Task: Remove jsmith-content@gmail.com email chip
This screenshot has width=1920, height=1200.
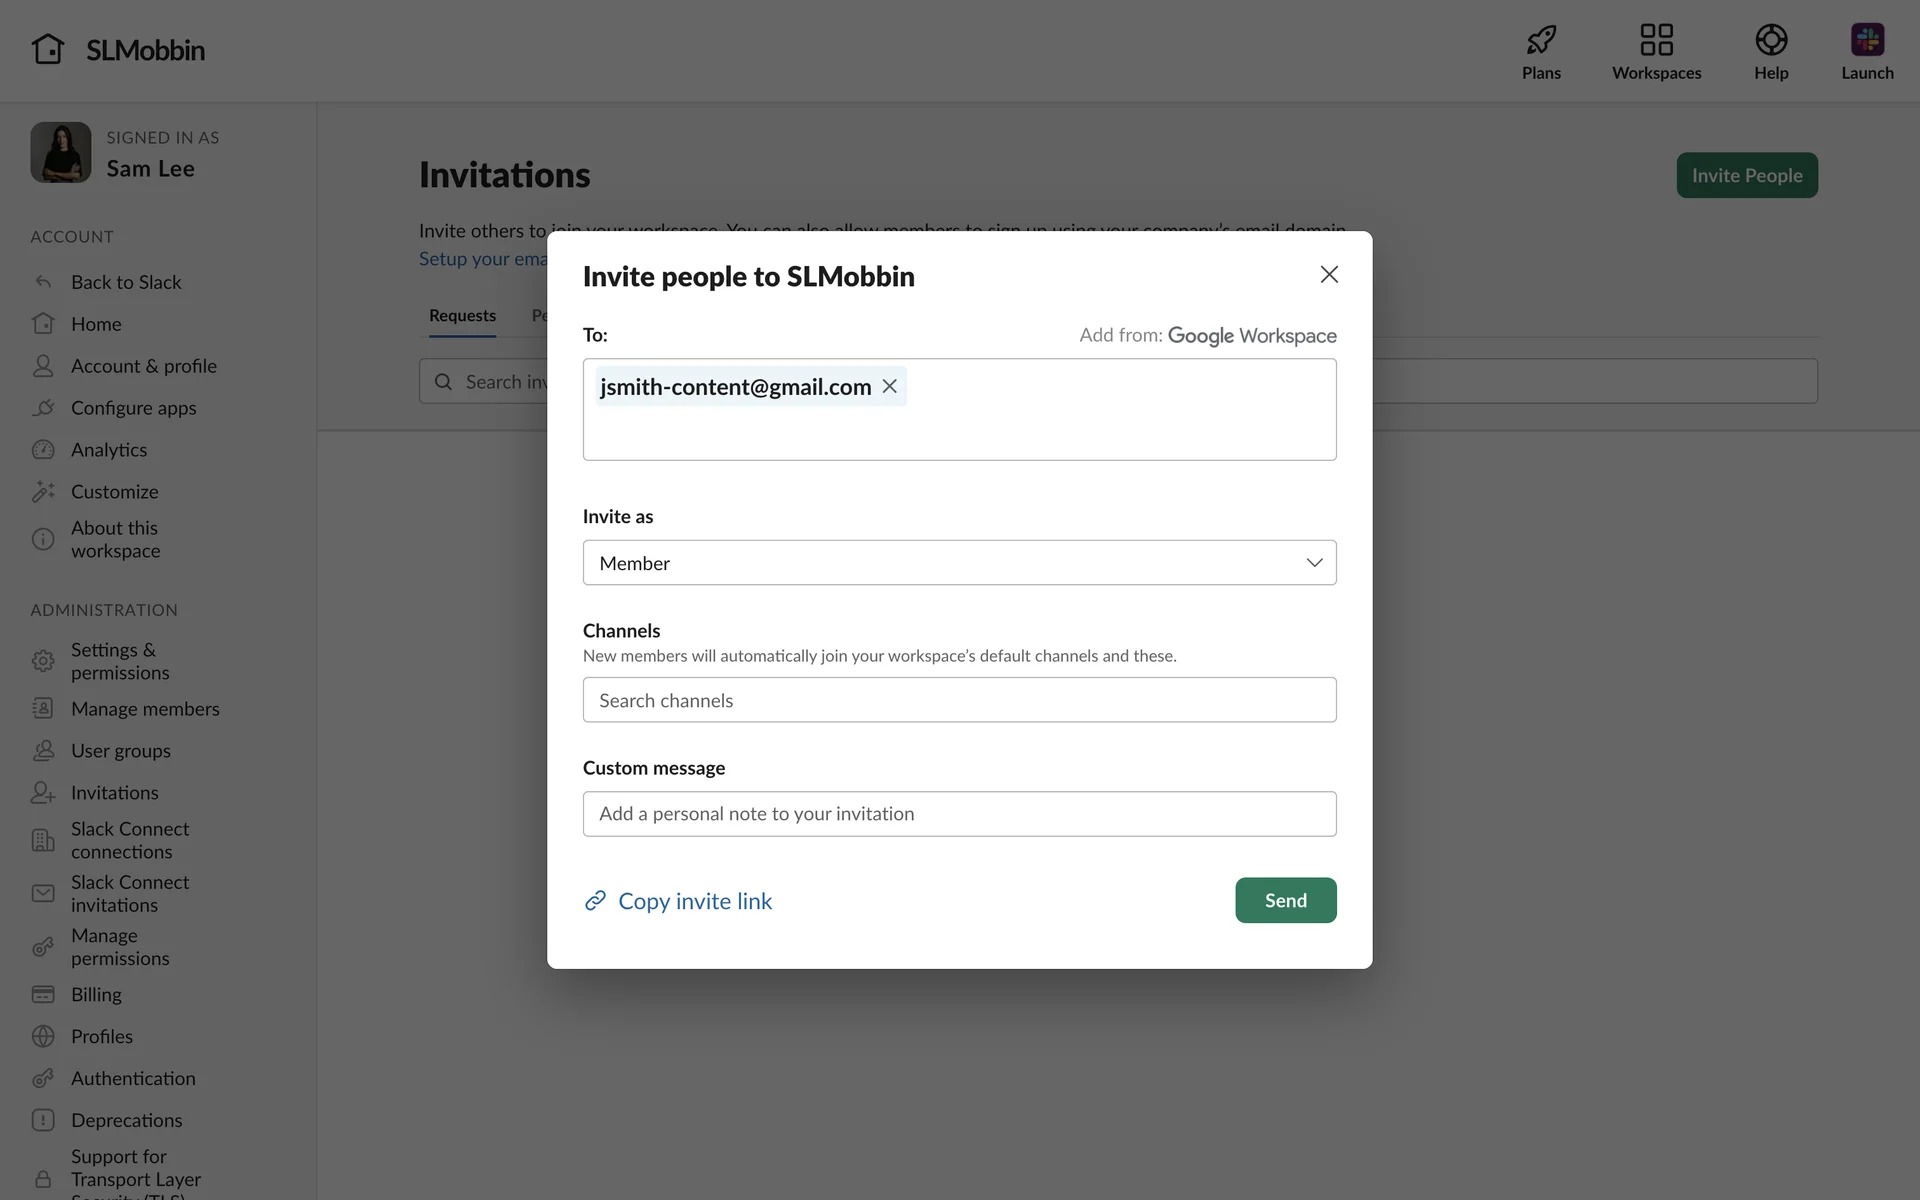Action: pos(889,386)
